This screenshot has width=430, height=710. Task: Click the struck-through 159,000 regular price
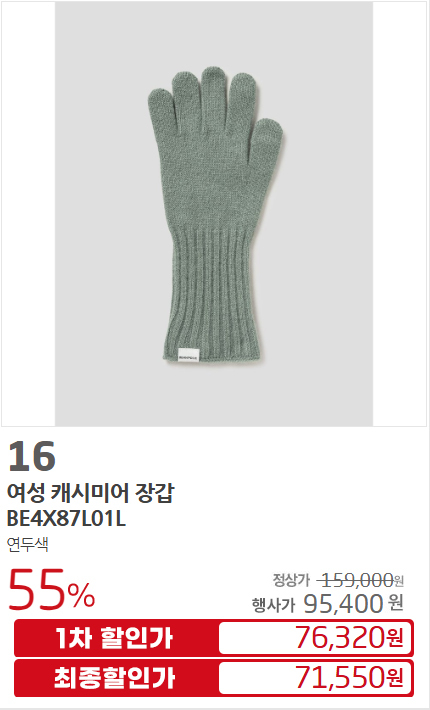tap(357, 580)
